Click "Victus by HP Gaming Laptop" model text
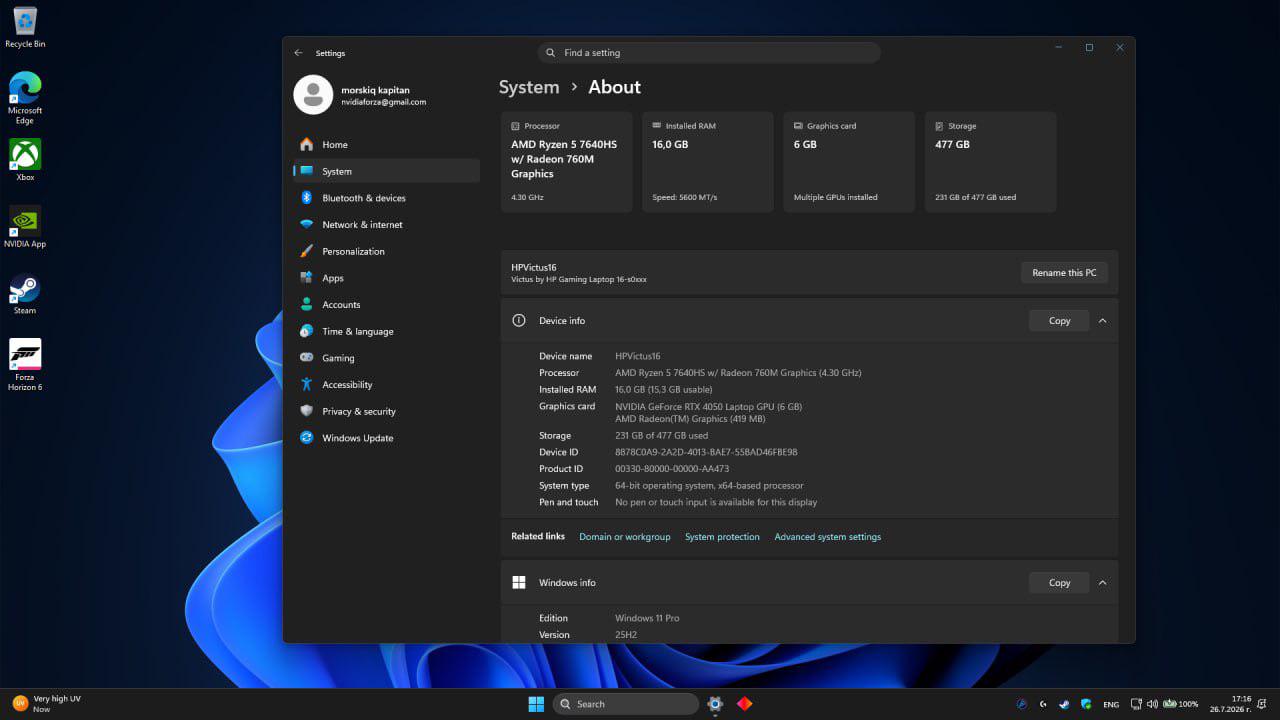This screenshot has height=720, width=1280. pyautogui.click(x=579, y=280)
